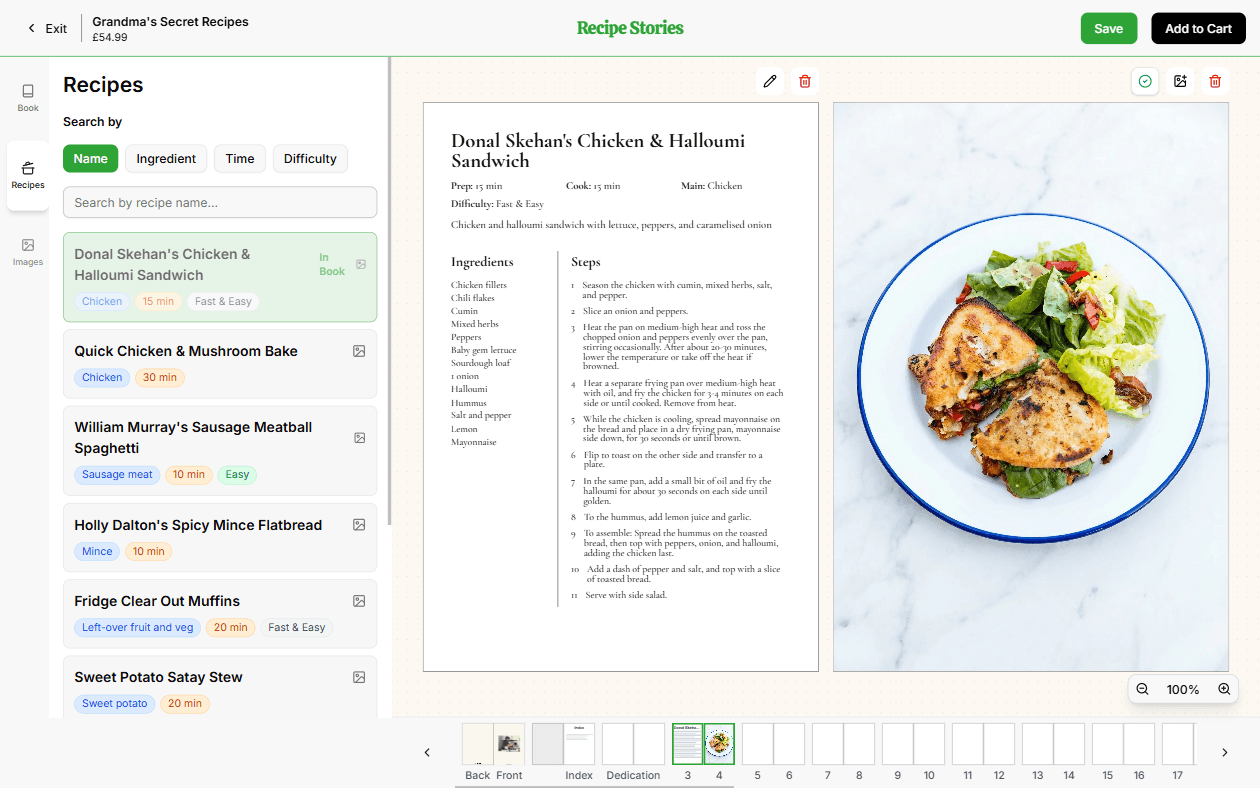Collapse back using the left chevron arrow
Image resolution: width=1260 pixels, height=788 pixels.
coord(427,752)
